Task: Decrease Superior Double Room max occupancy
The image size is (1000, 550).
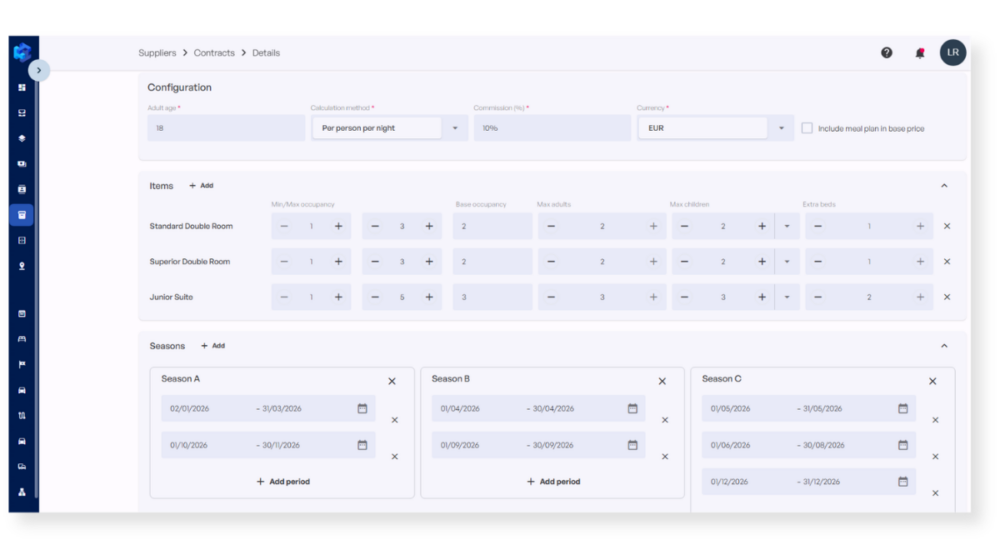Action: [x=375, y=262]
